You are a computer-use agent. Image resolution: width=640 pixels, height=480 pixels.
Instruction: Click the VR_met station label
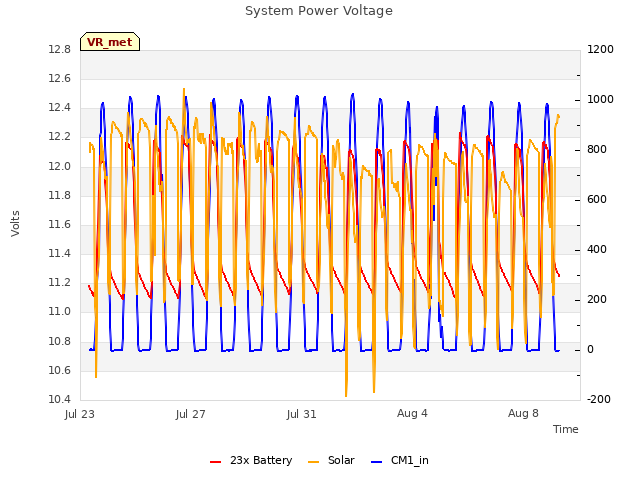[110, 42]
